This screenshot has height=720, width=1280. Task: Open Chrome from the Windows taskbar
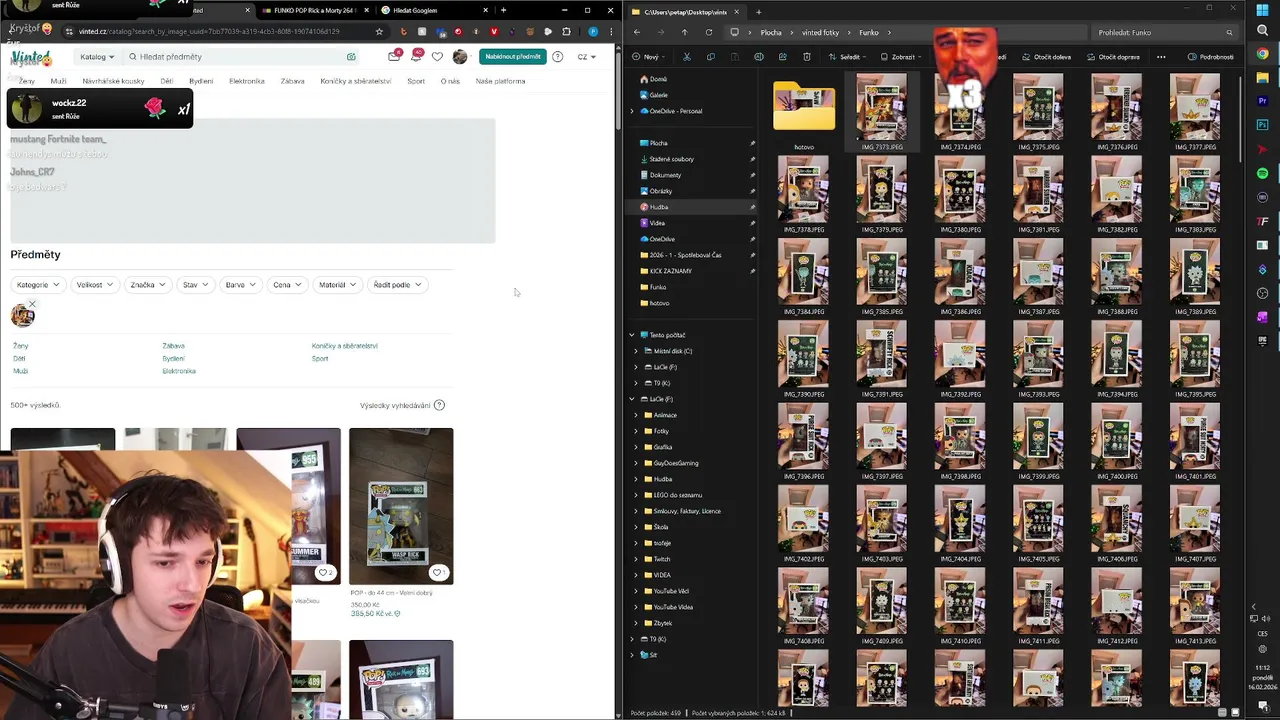[1263, 54]
